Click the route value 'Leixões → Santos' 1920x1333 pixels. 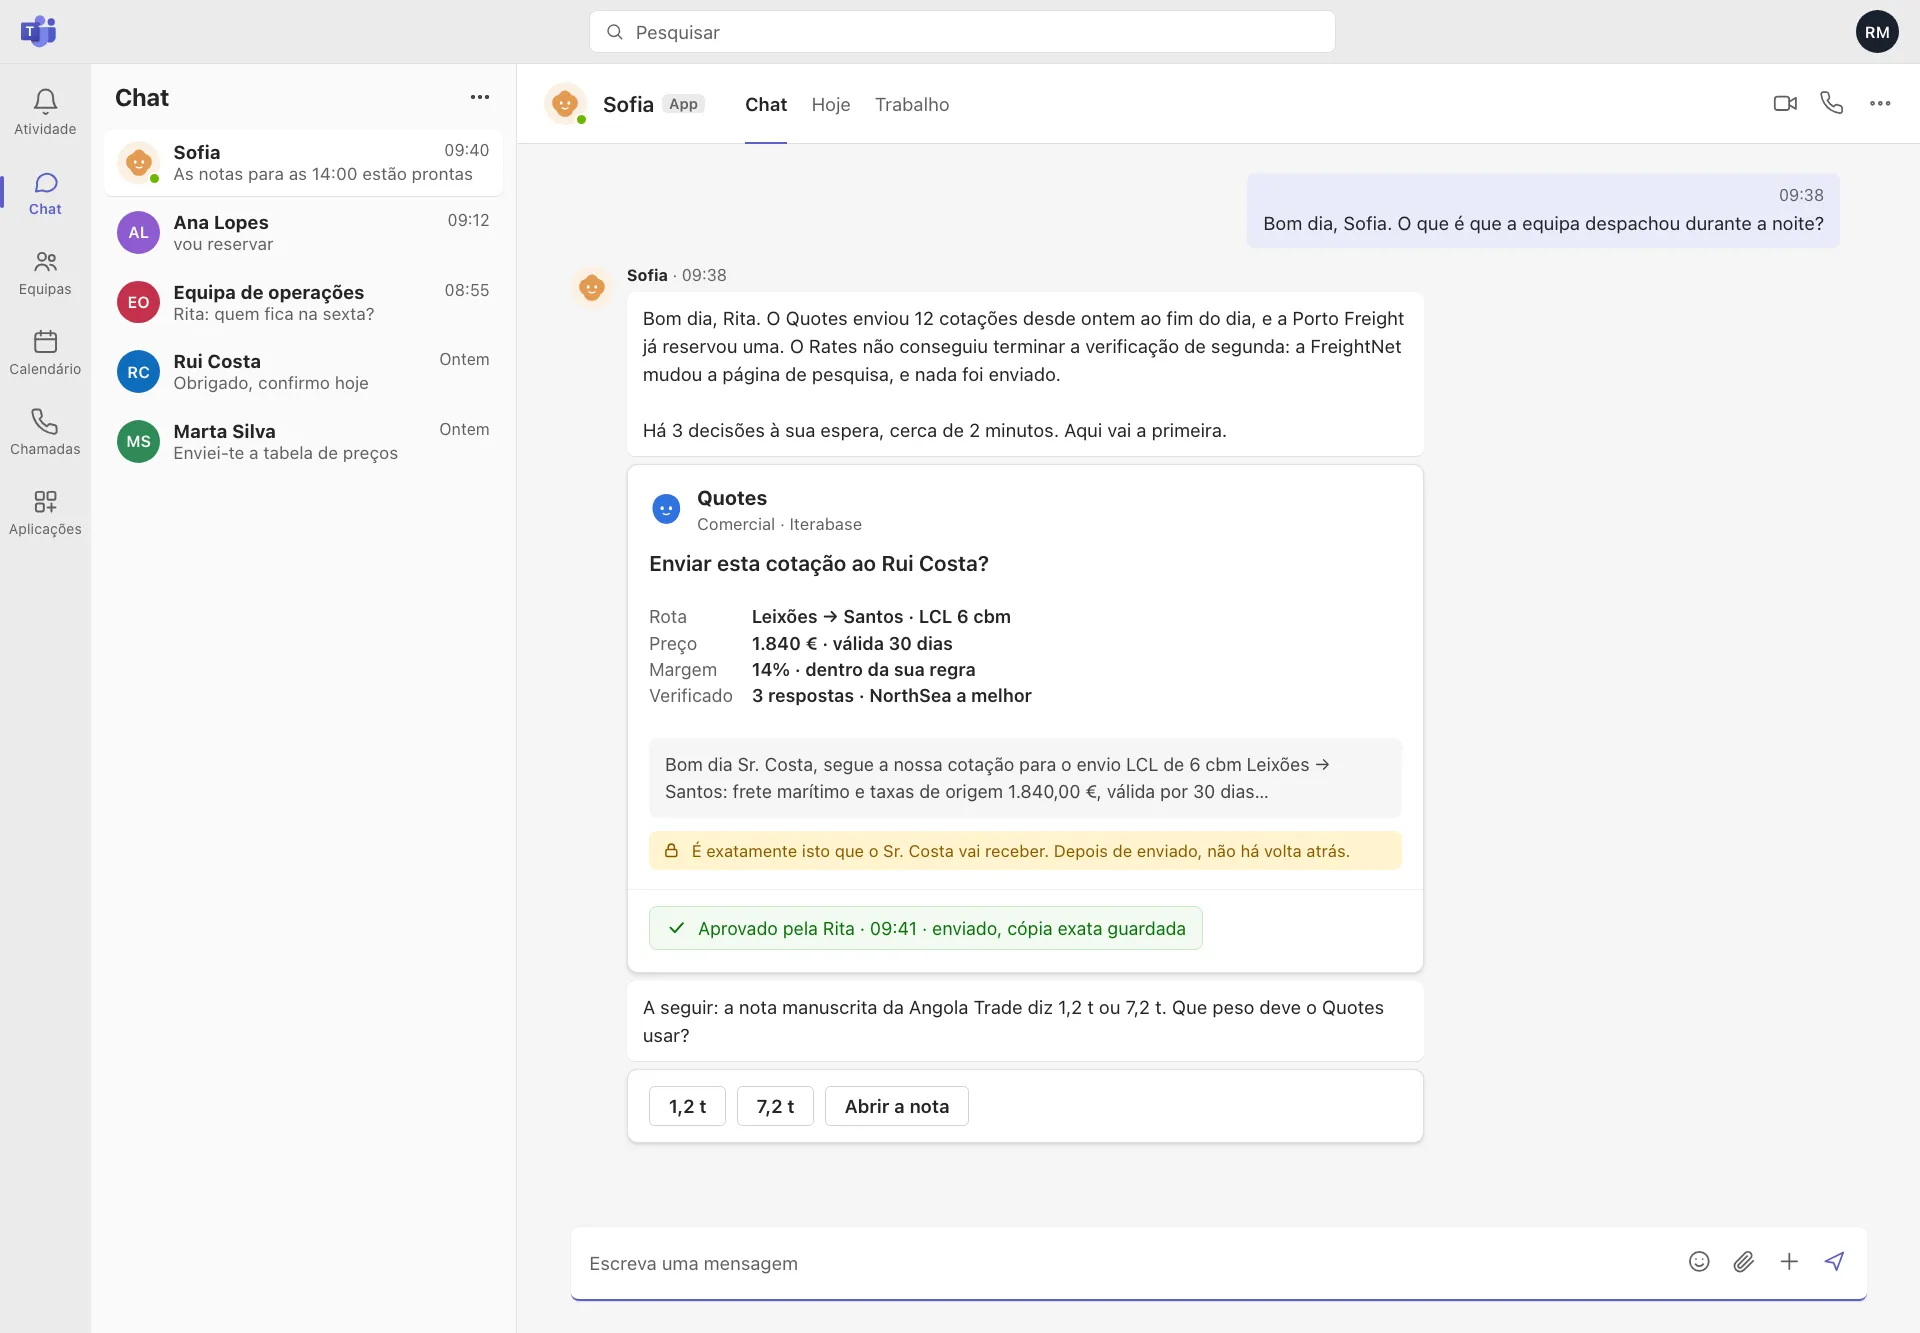(x=881, y=617)
